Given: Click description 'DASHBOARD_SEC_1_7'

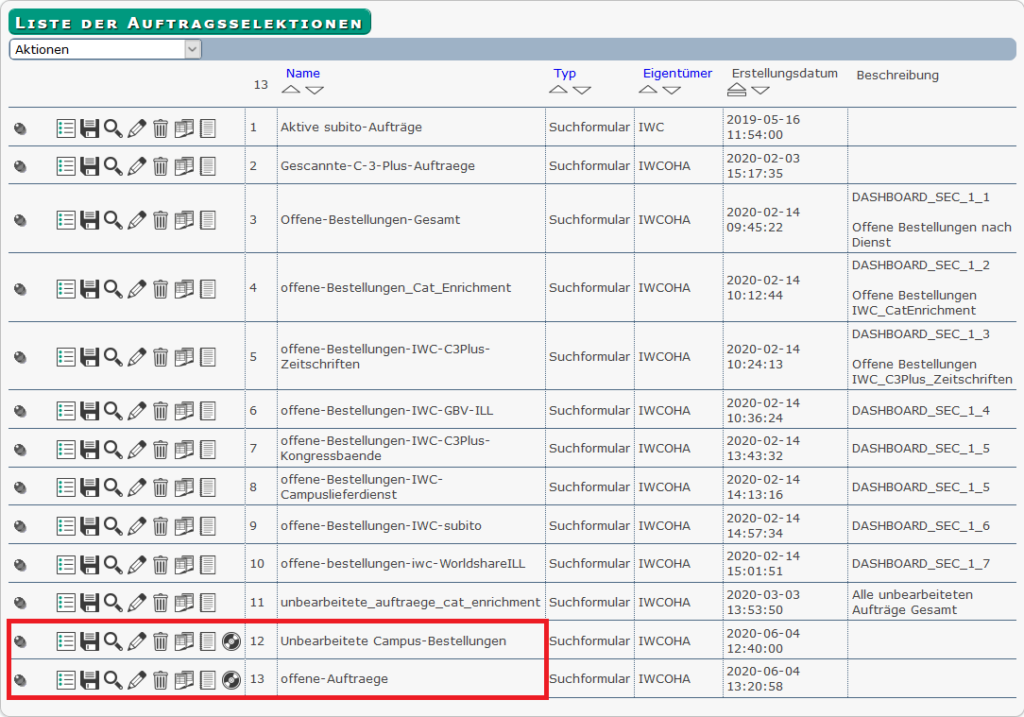Looking at the screenshot, I should (921, 564).
